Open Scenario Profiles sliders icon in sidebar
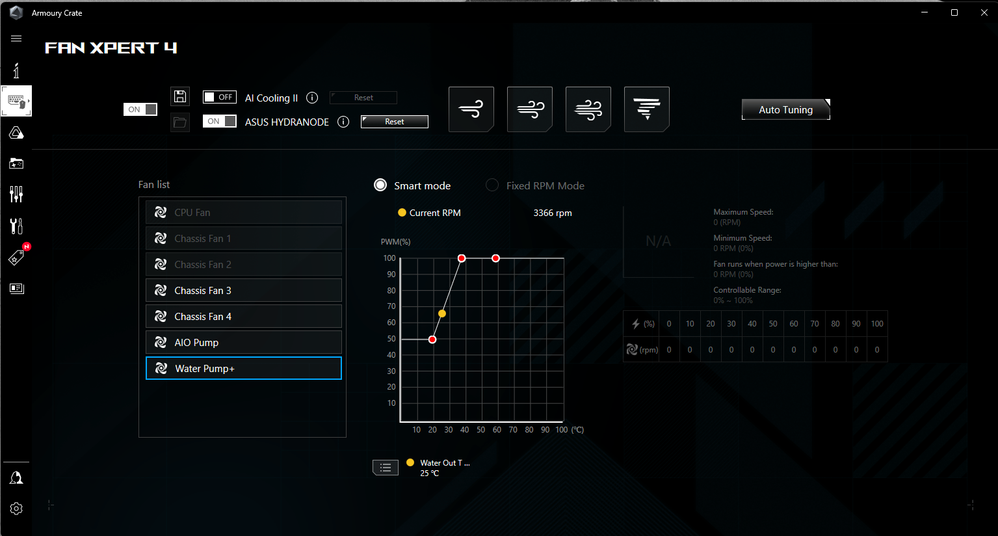Viewport: 998px width, 536px height. coord(16,194)
